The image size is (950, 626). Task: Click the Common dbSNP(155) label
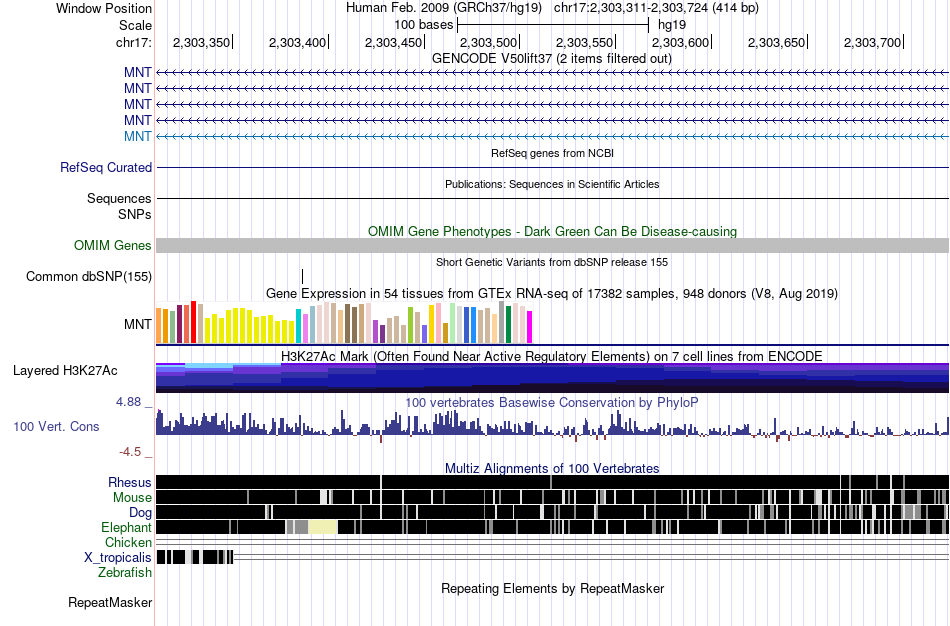click(88, 276)
